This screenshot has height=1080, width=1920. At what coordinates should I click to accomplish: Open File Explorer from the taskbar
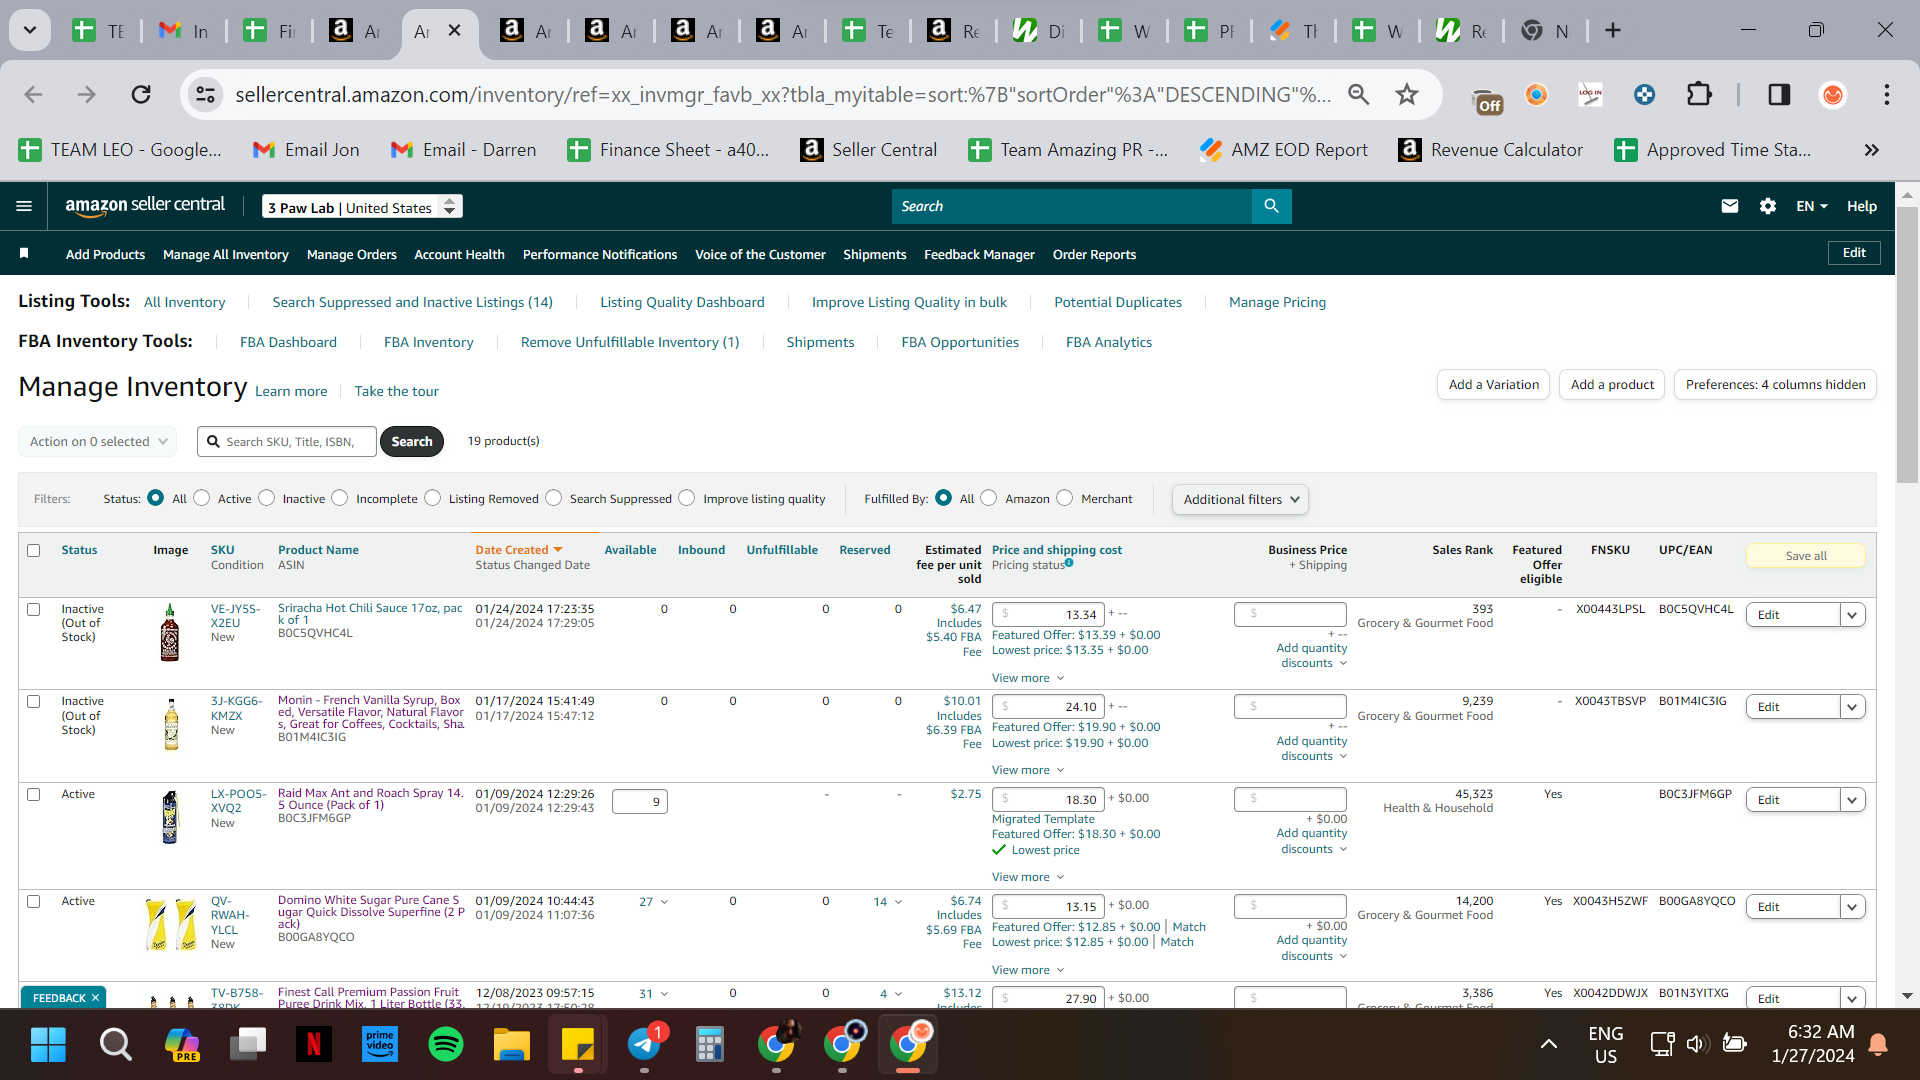(x=511, y=1044)
